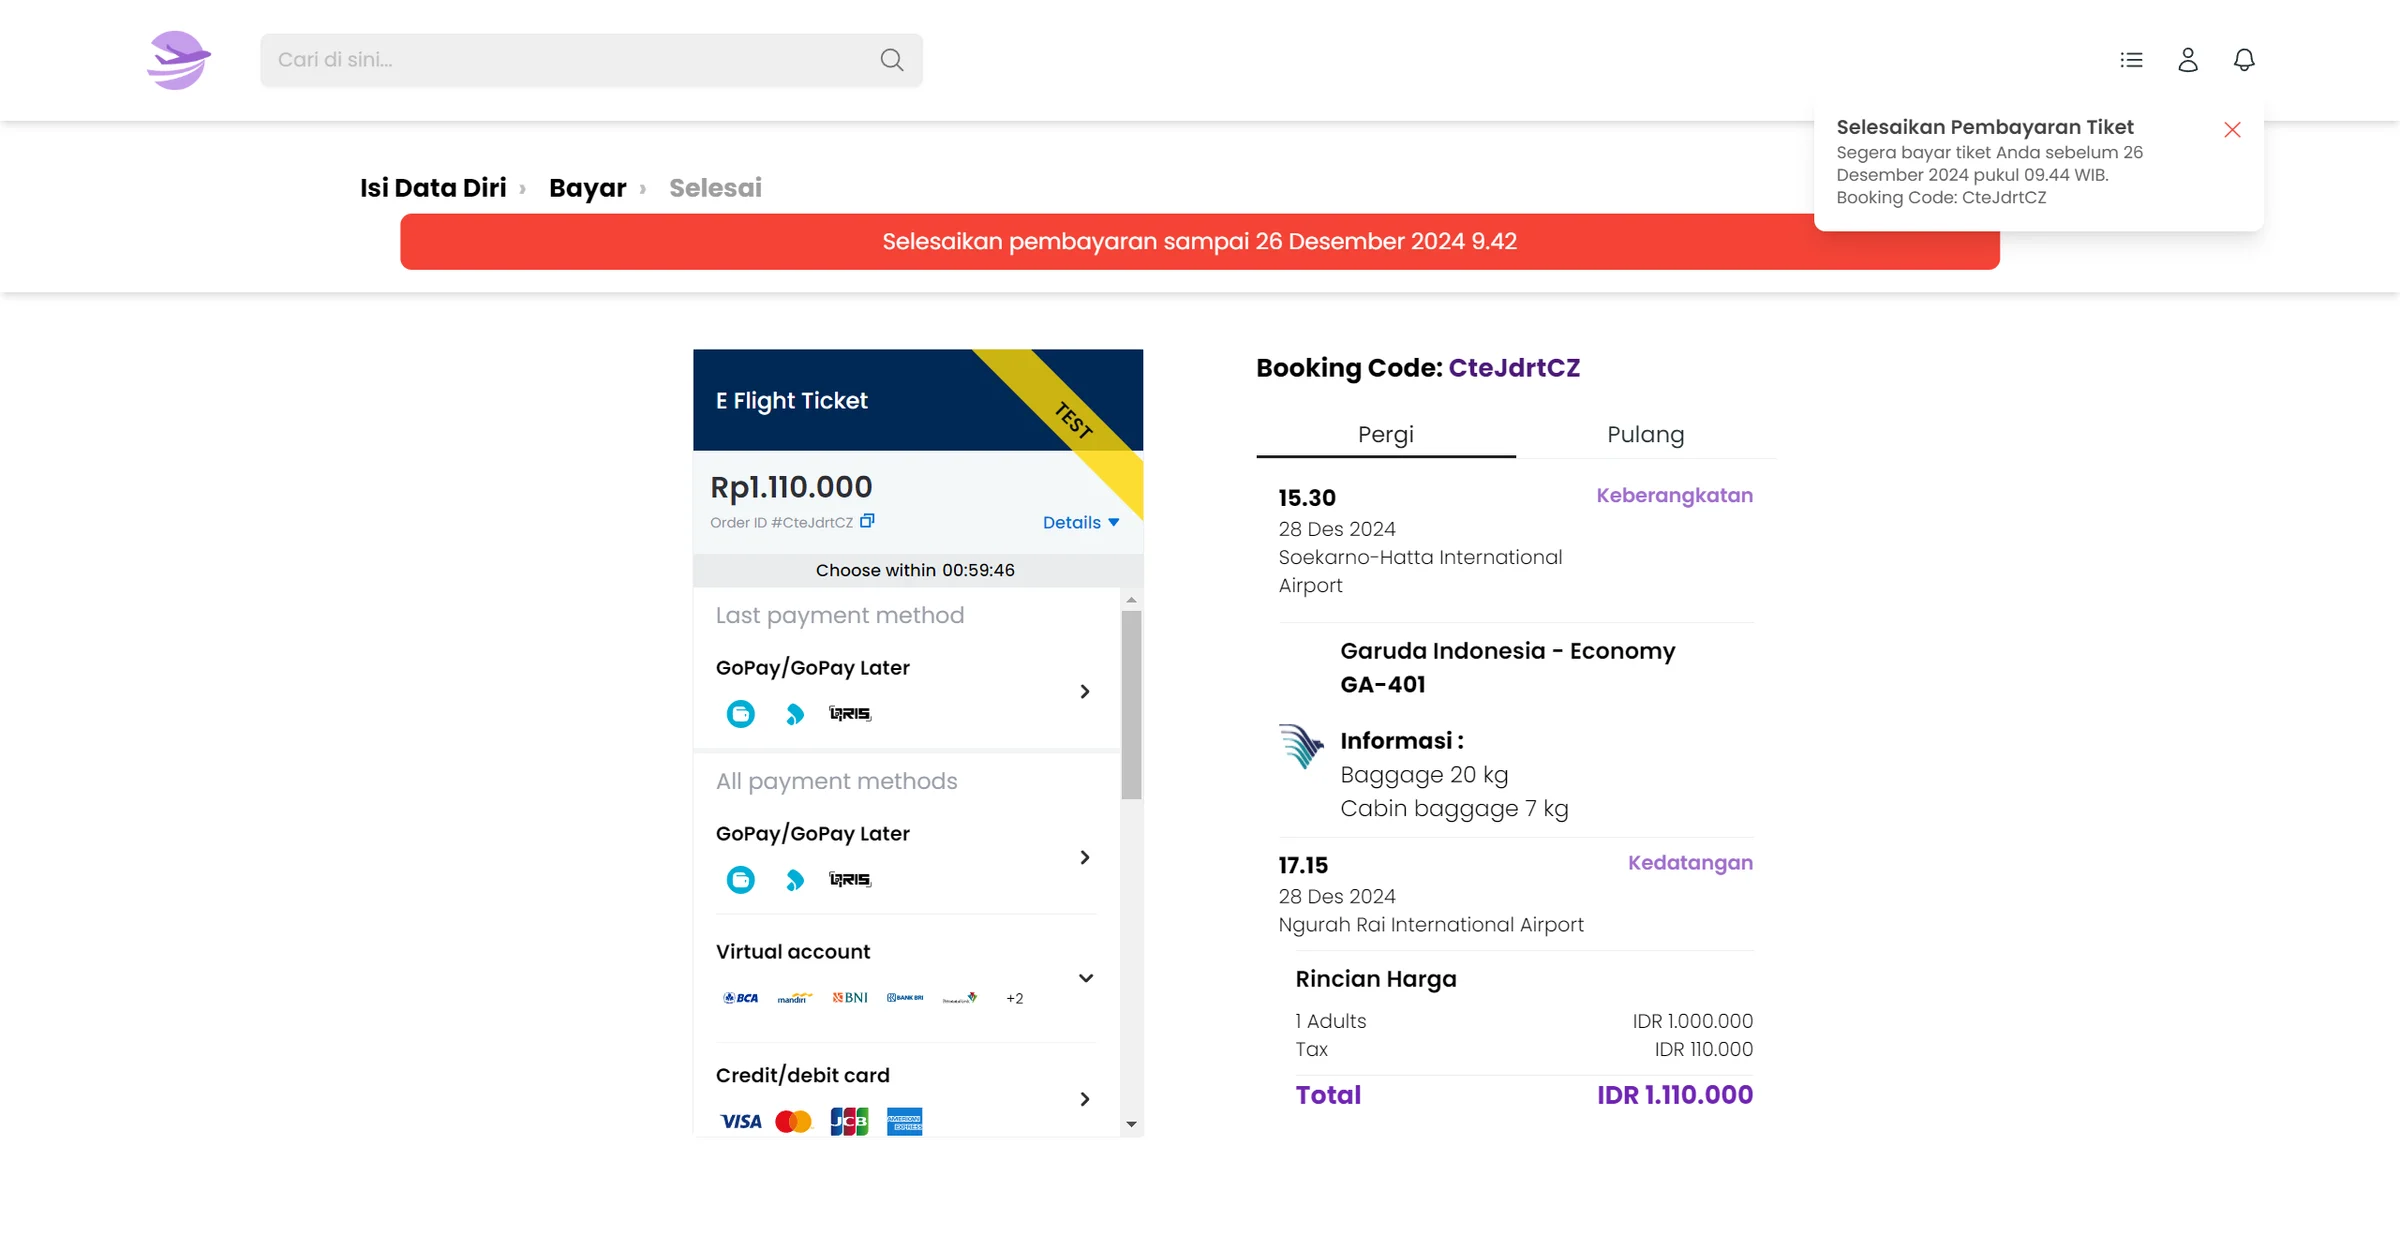Click the purple airplane site logo
Screen dimensions: 2400x1234
click(x=178, y=60)
